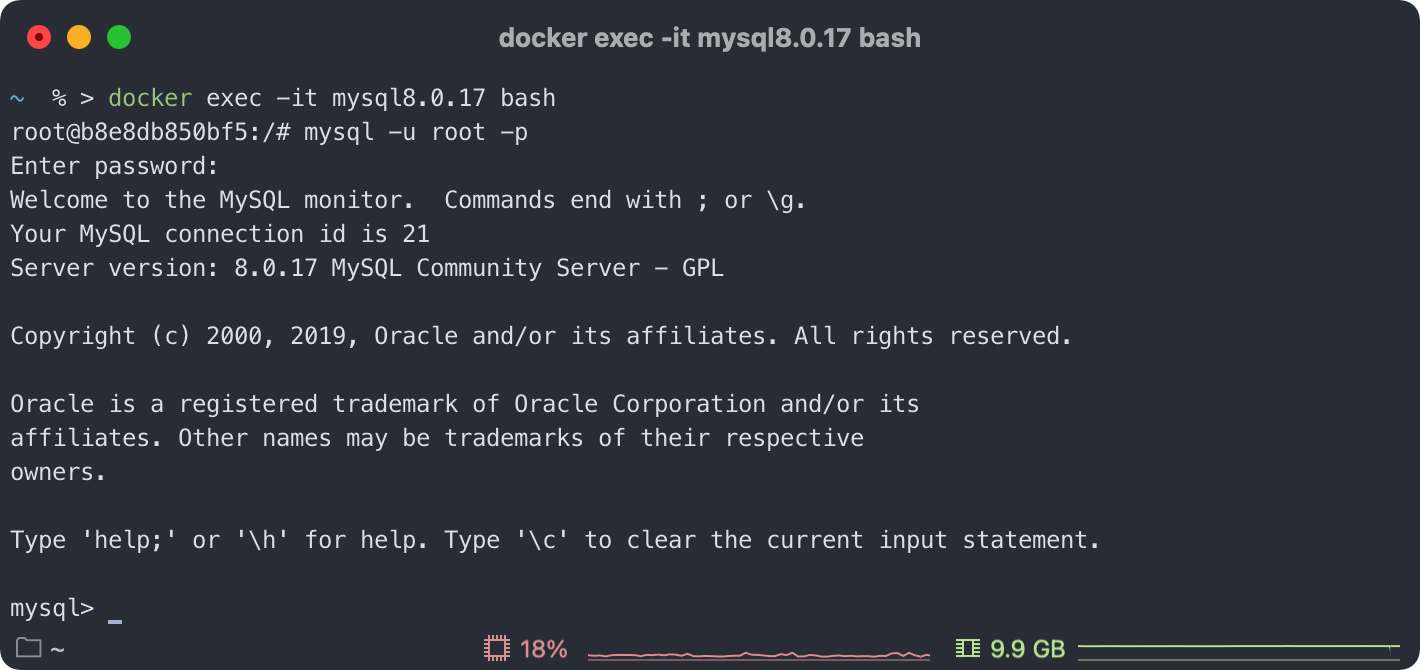Click the tilde directory label beside folder
This screenshot has height=670, width=1420.
57,649
